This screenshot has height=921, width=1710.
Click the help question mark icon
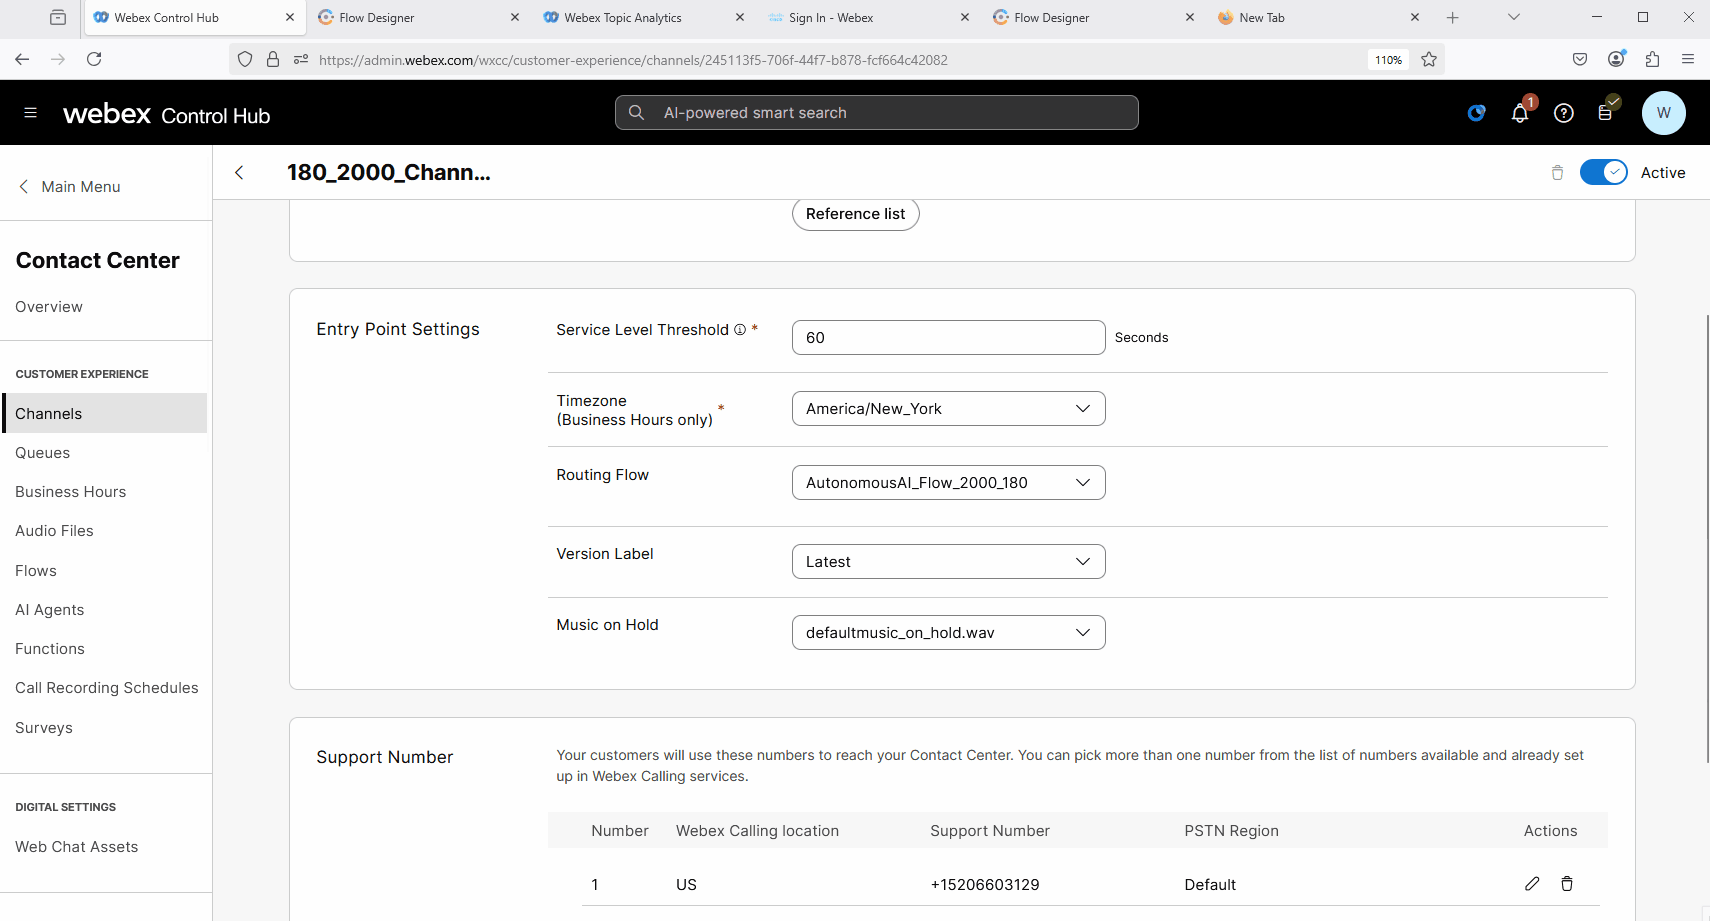1563,113
